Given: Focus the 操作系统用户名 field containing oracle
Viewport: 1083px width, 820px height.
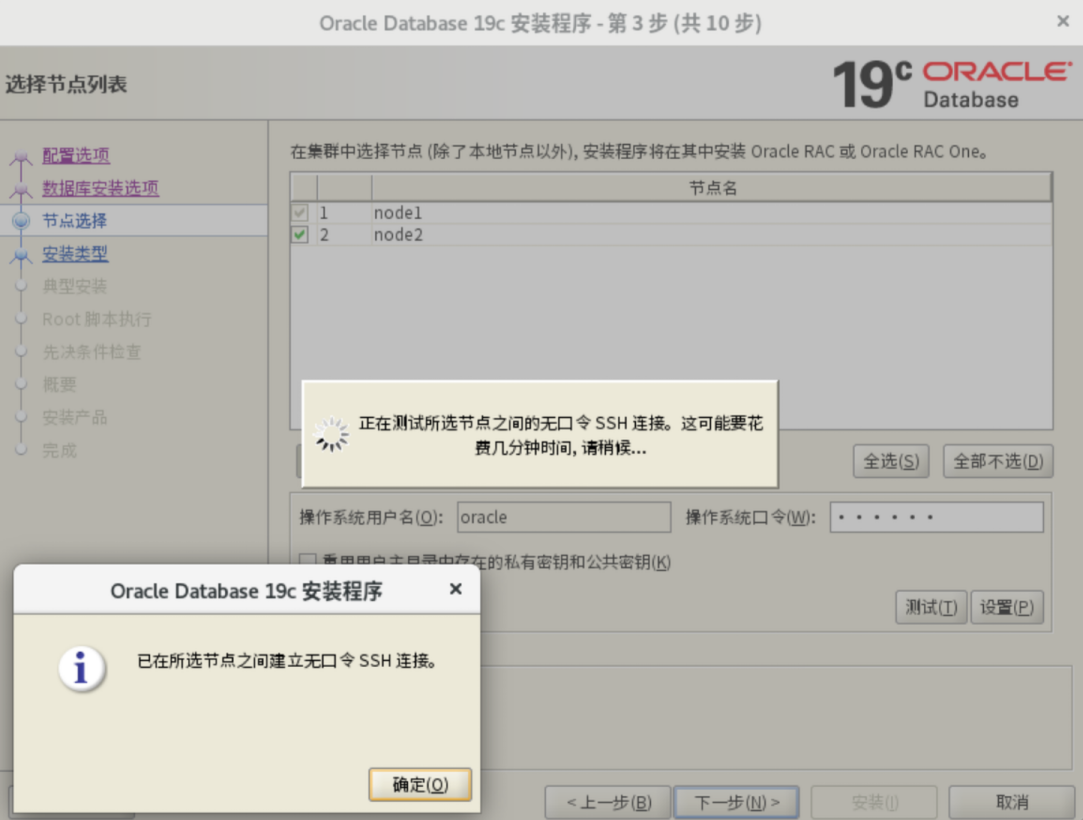Looking at the screenshot, I should click(x=564, y=517).
